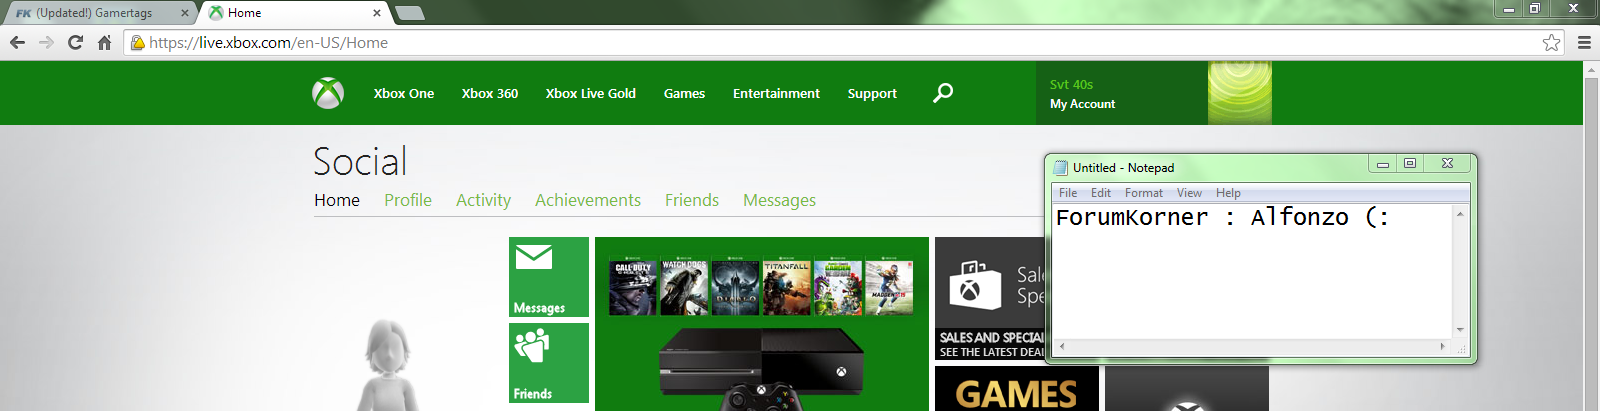This screenshot has height=411, width=1600.
Task: Click the Notepad window title icon
Action: click(x=1061, y=168)
